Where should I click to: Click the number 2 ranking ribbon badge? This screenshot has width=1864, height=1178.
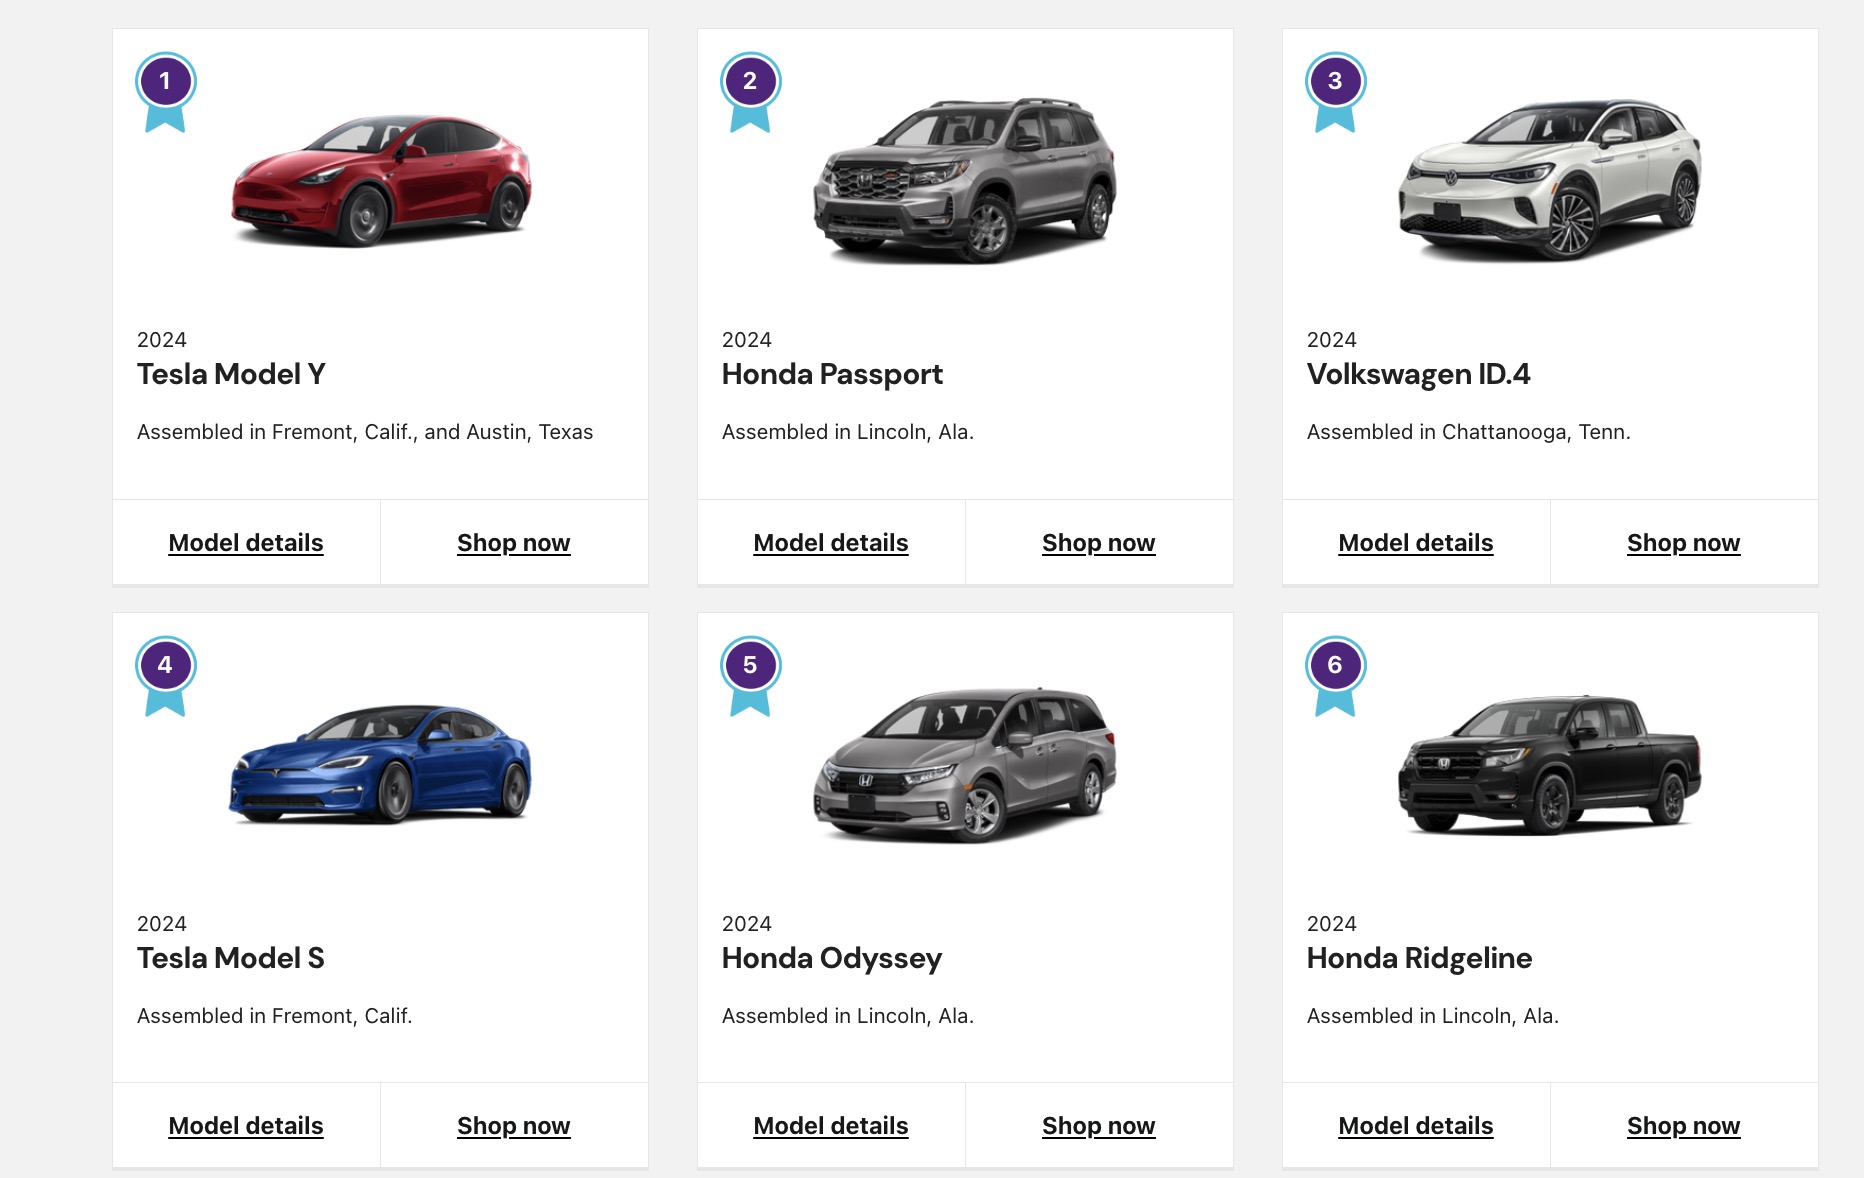(750, 88)
